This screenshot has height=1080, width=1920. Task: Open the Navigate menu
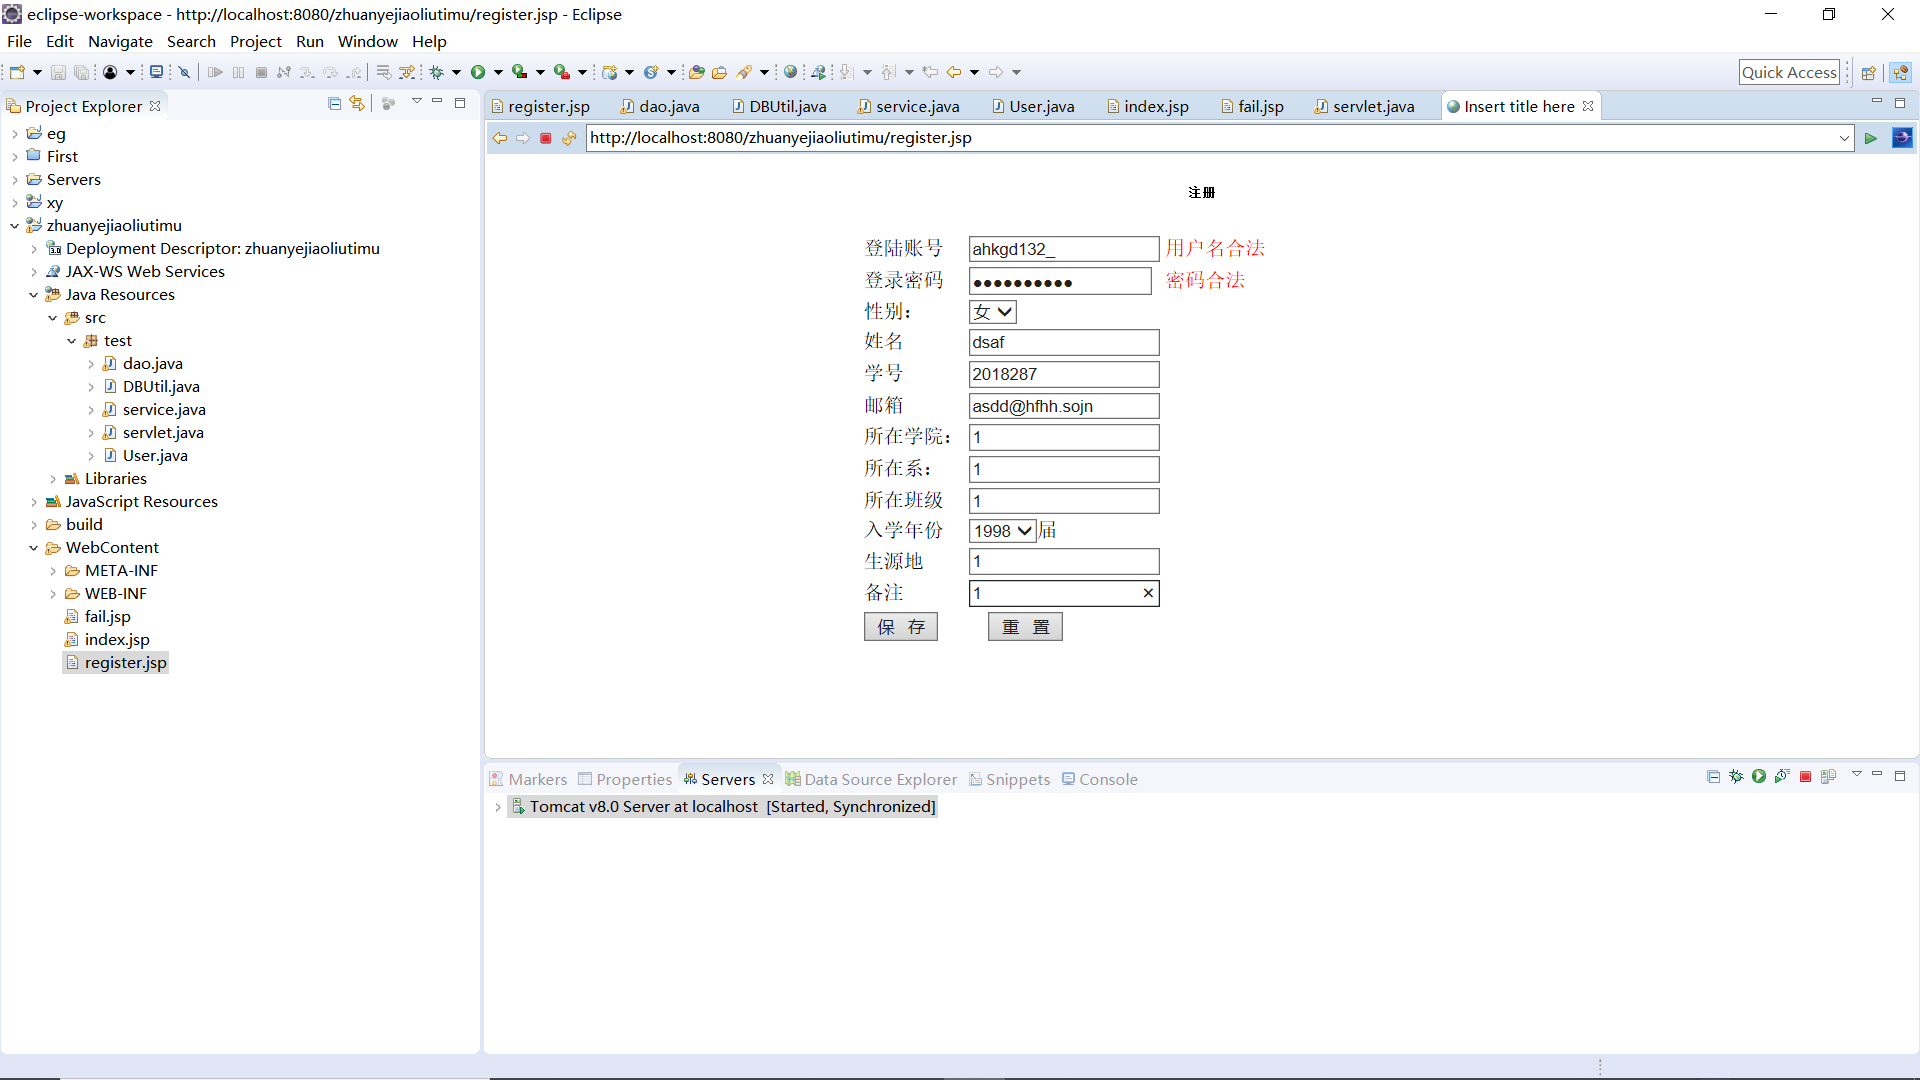click(120, 41)
